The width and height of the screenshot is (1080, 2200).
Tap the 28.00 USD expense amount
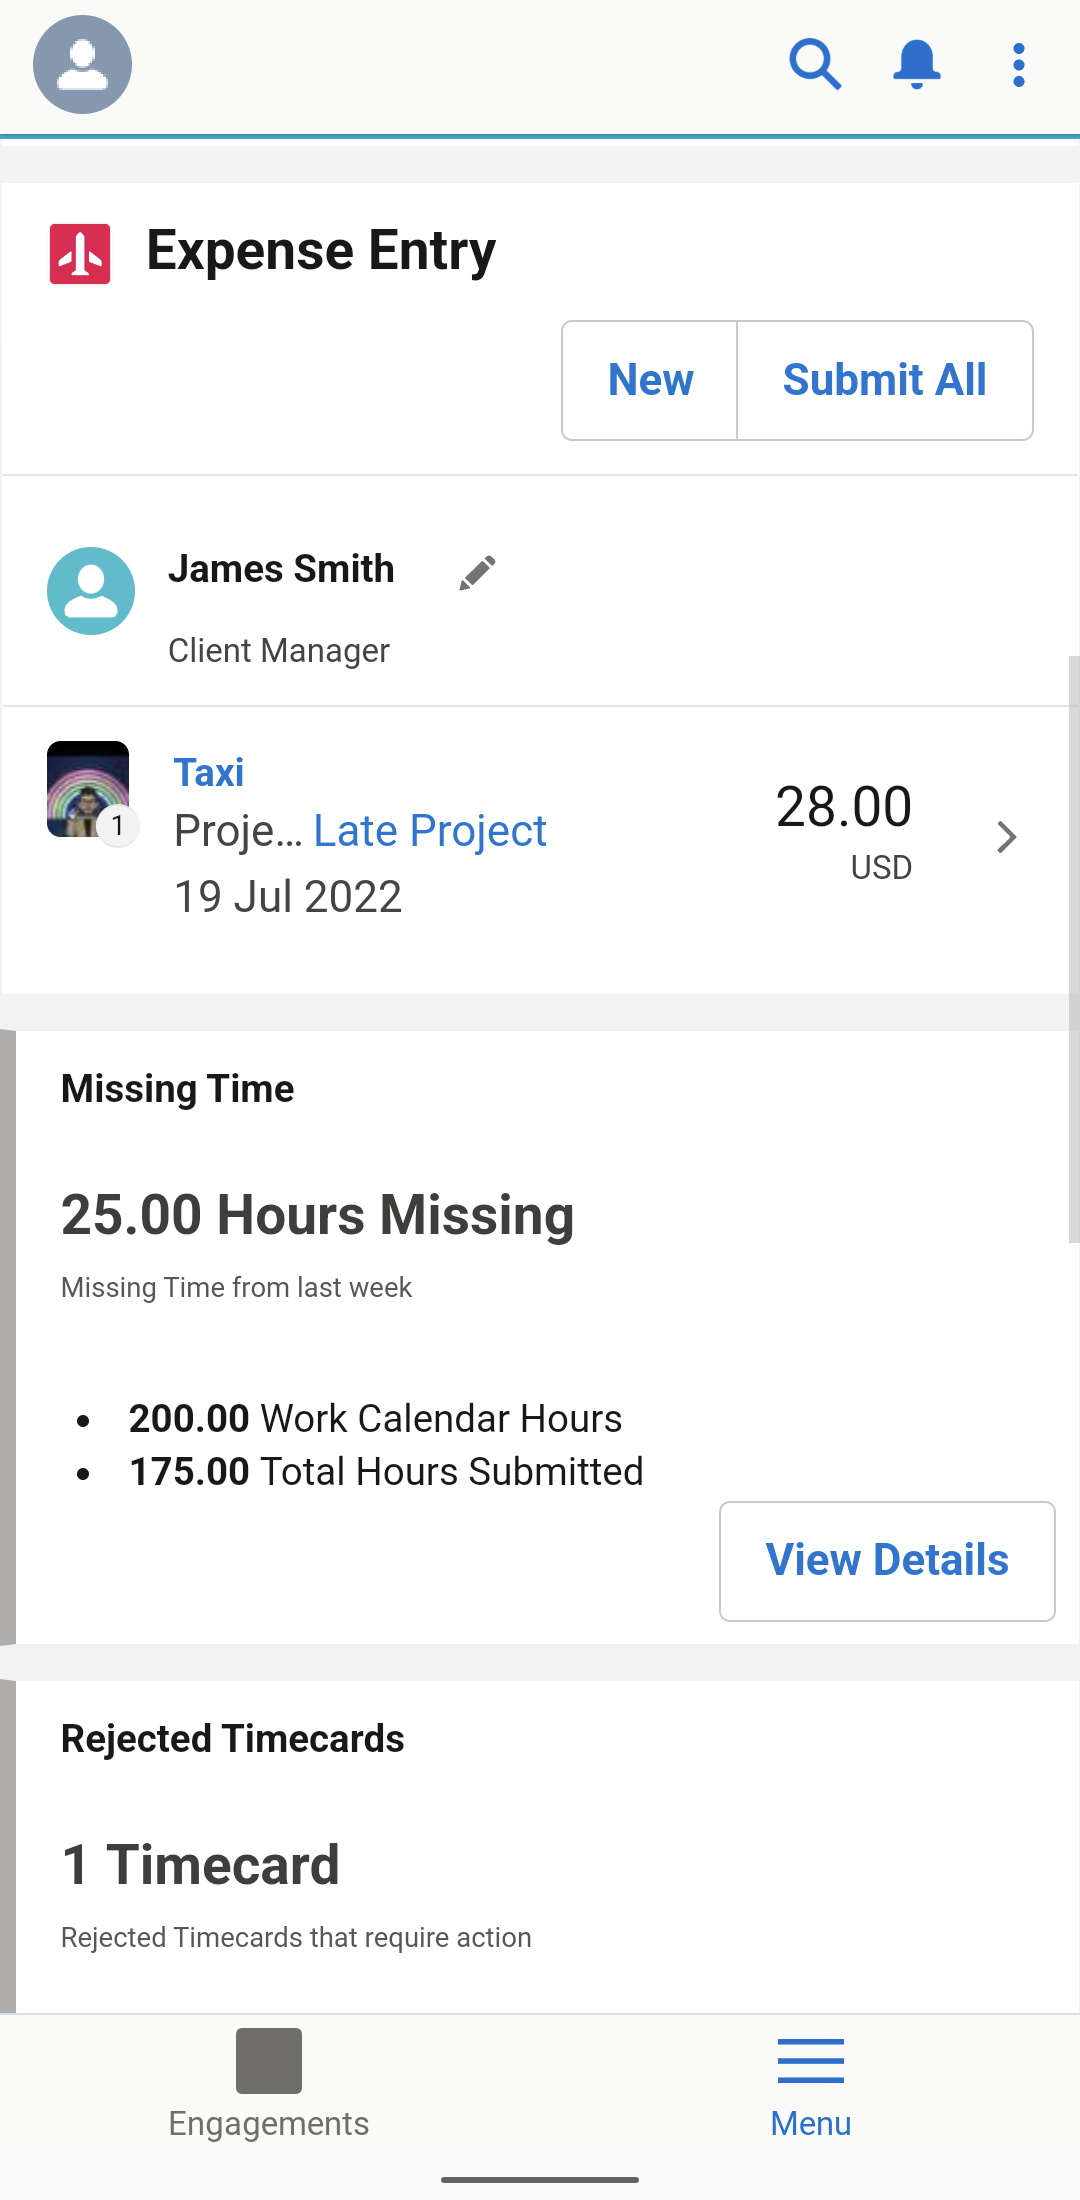tap(843, 828)
